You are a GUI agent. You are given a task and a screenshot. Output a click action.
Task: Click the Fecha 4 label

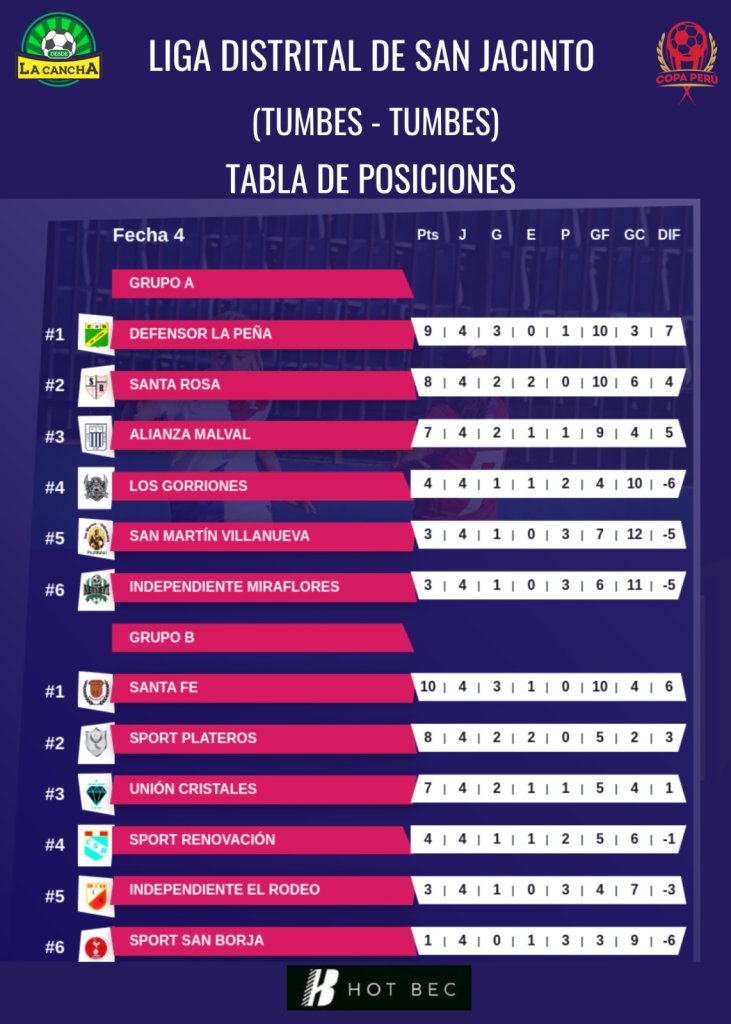coord(149,236)
